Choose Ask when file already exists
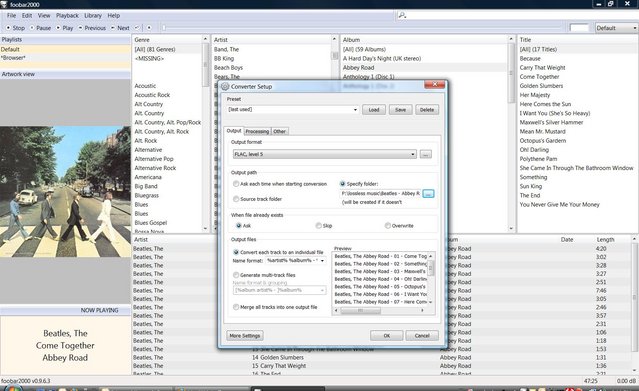639x391 pixels. [x=238, y=225]
